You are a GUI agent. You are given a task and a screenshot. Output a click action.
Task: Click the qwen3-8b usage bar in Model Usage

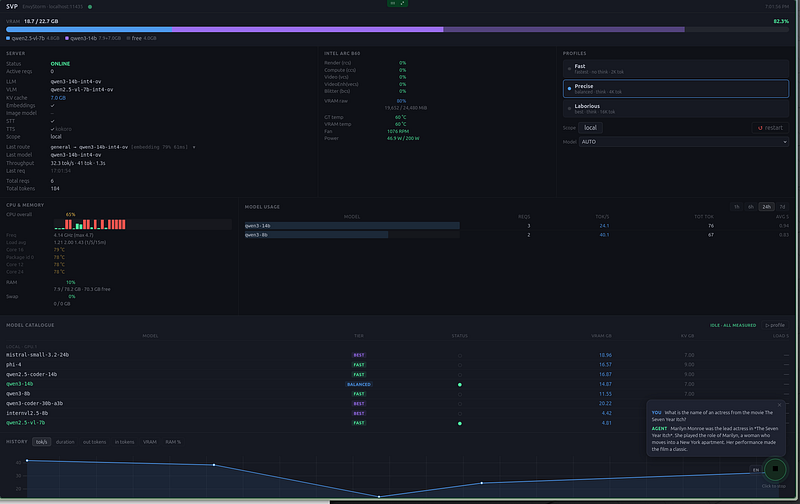click(316, 235)
